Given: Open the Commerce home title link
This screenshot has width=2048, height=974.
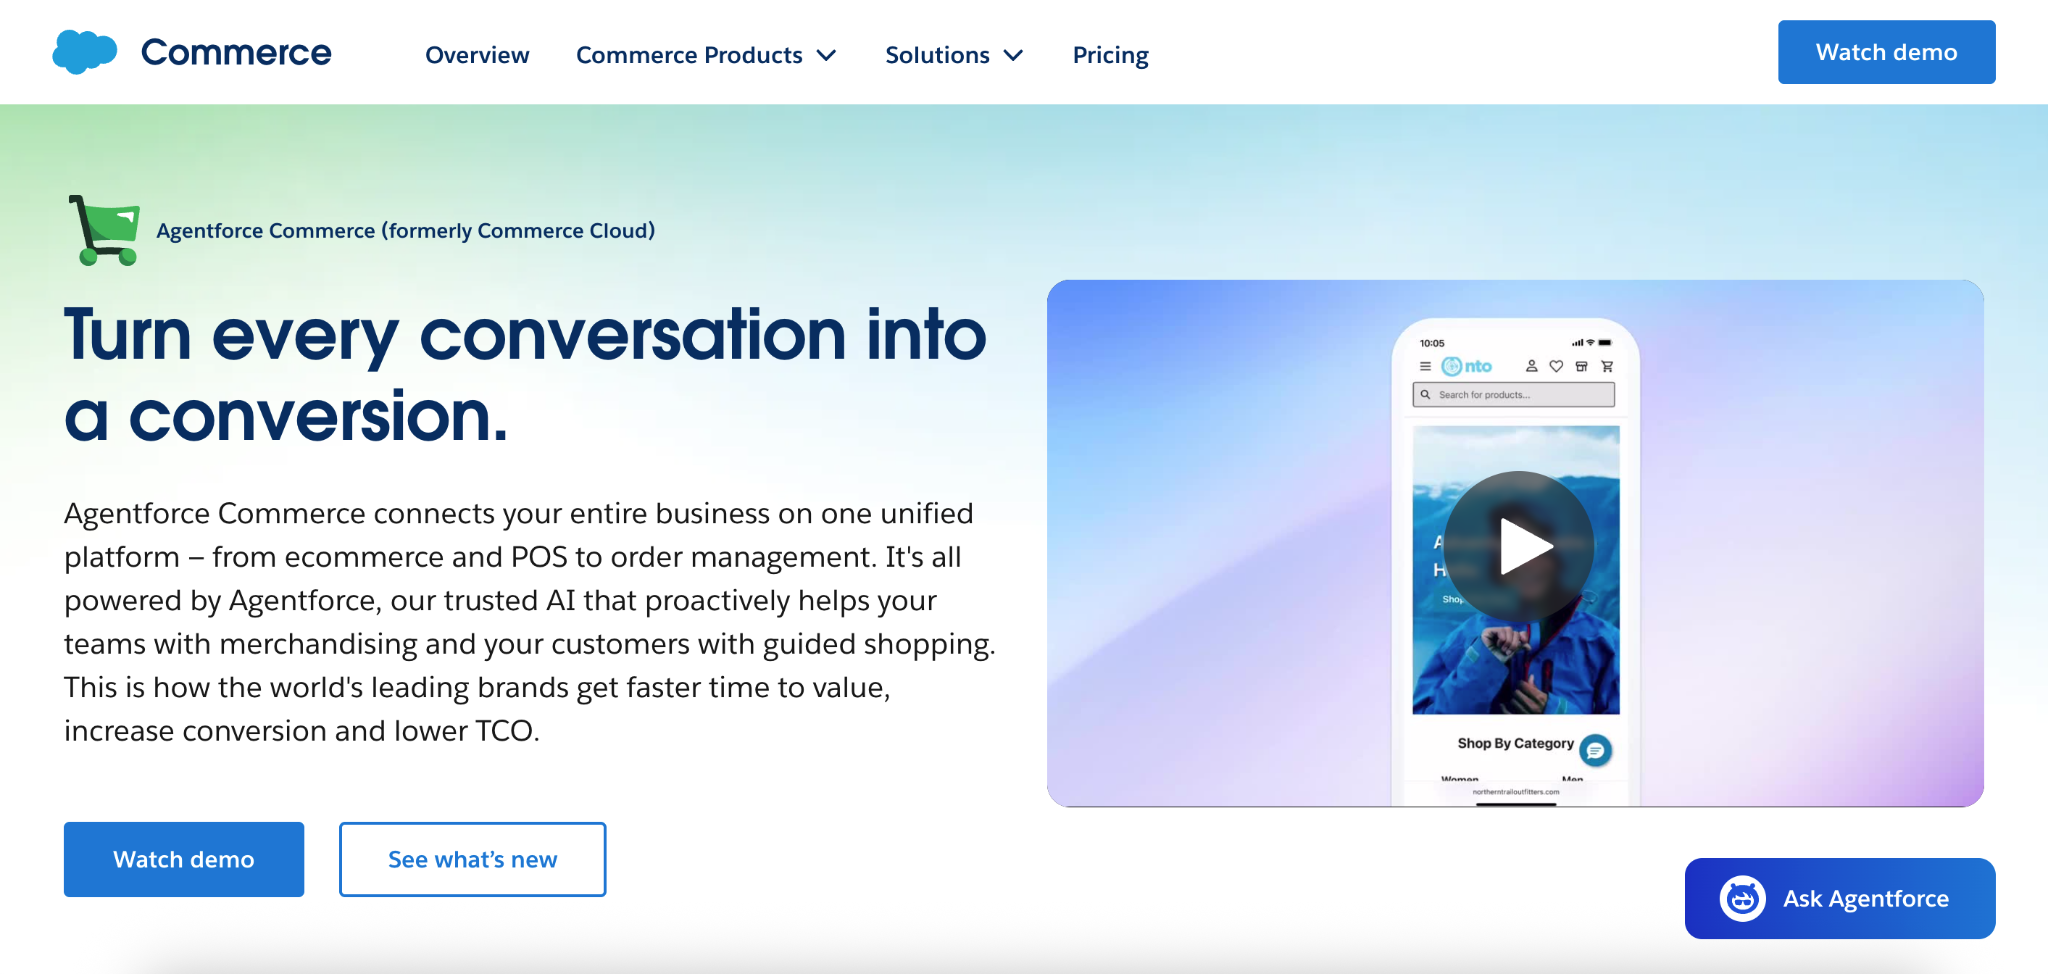Looking at the screenshot, I should (x=236, y=52).
